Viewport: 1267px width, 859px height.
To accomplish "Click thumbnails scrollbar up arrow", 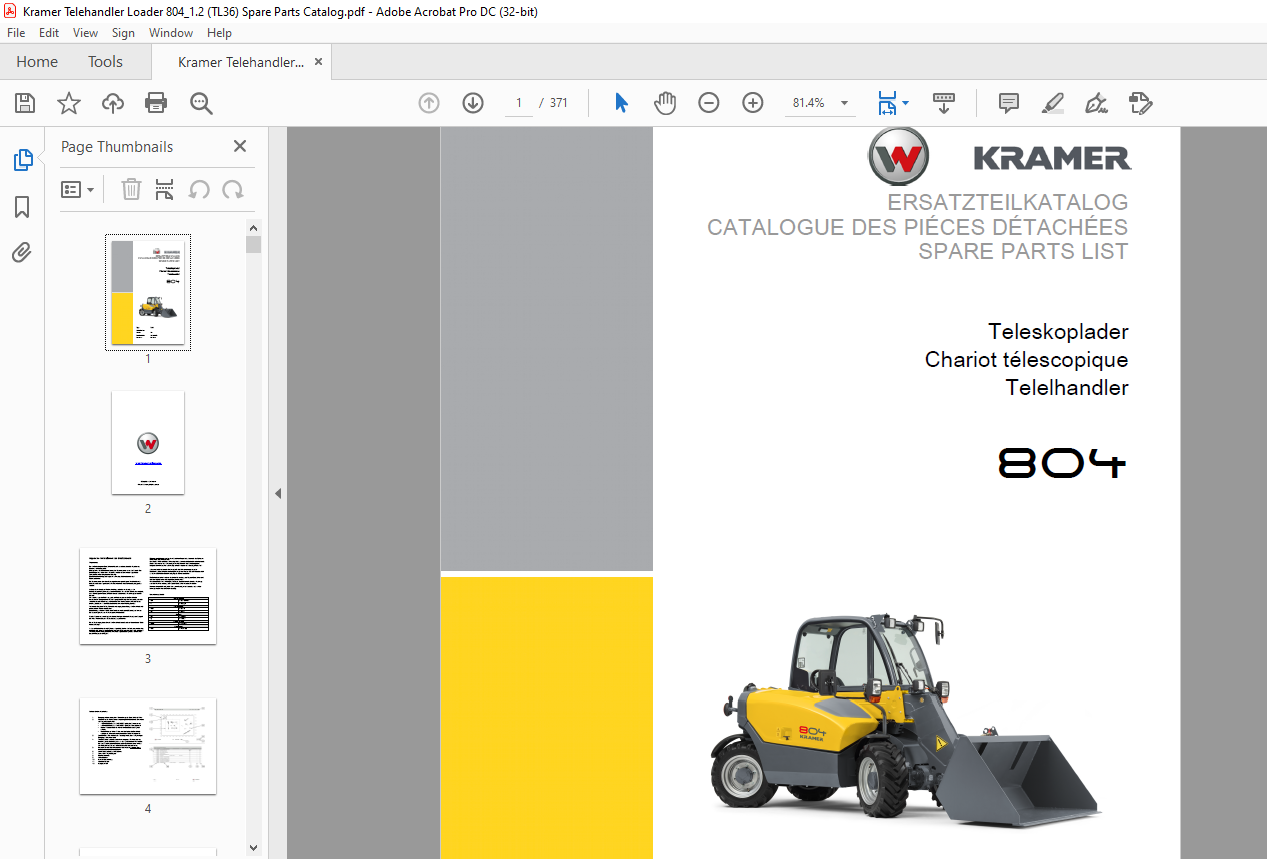I will coord(254,229).
